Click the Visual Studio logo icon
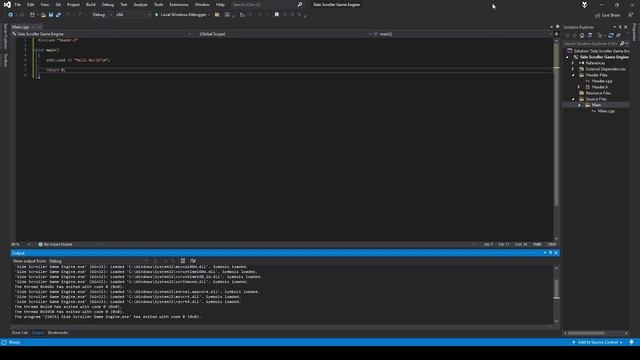 (x=7, y=4)
